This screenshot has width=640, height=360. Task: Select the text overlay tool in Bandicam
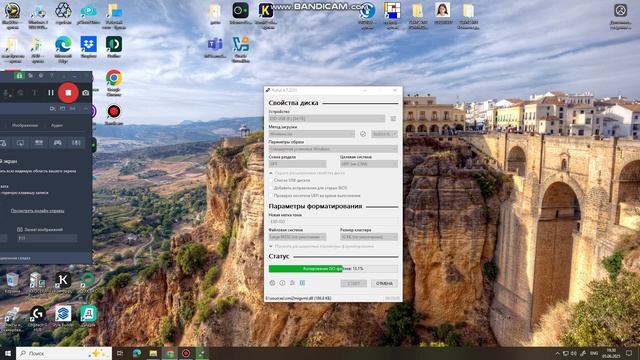[35, 93]
